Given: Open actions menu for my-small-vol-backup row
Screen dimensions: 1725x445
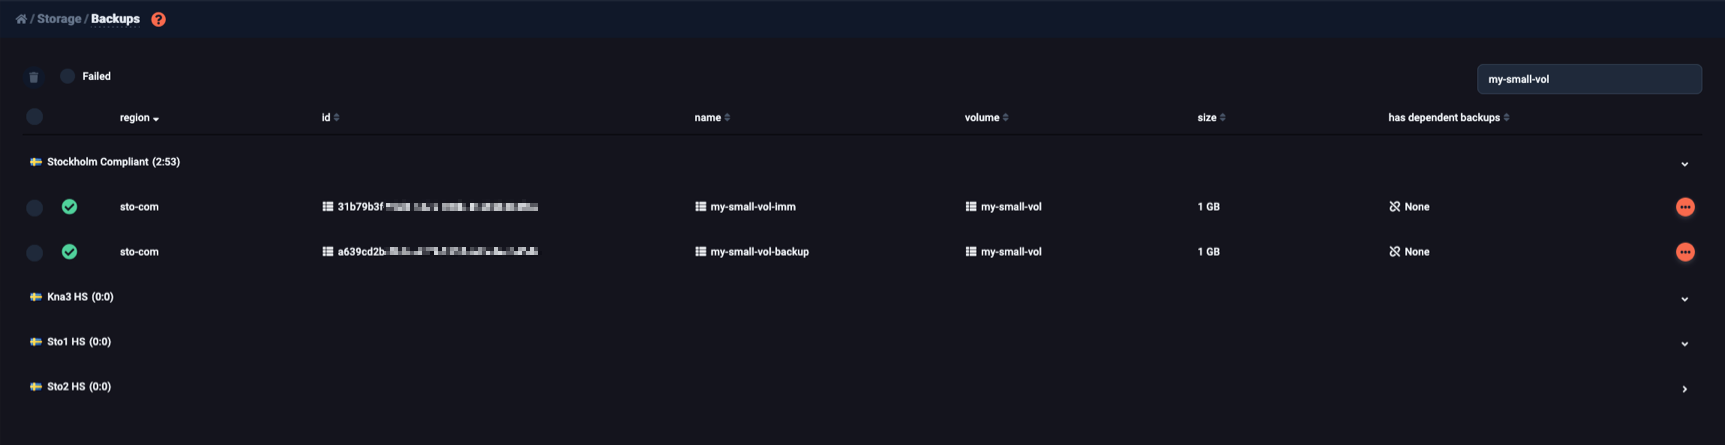Looking at the screenshot, I should tap(1685, 252).
